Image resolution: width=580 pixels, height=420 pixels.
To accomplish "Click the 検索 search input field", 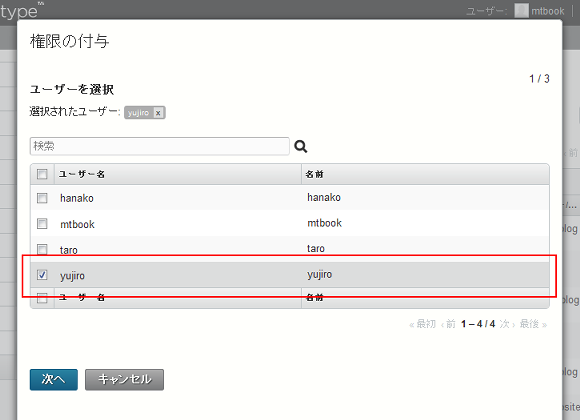I will 159,146.
